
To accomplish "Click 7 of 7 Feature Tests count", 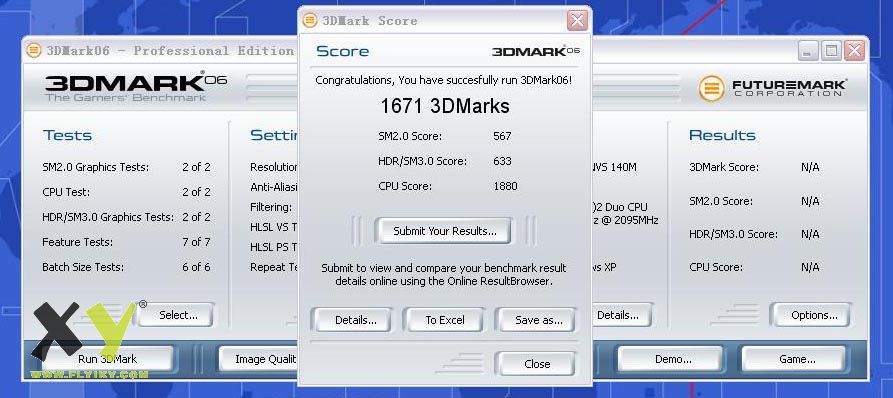I will 196,243.
